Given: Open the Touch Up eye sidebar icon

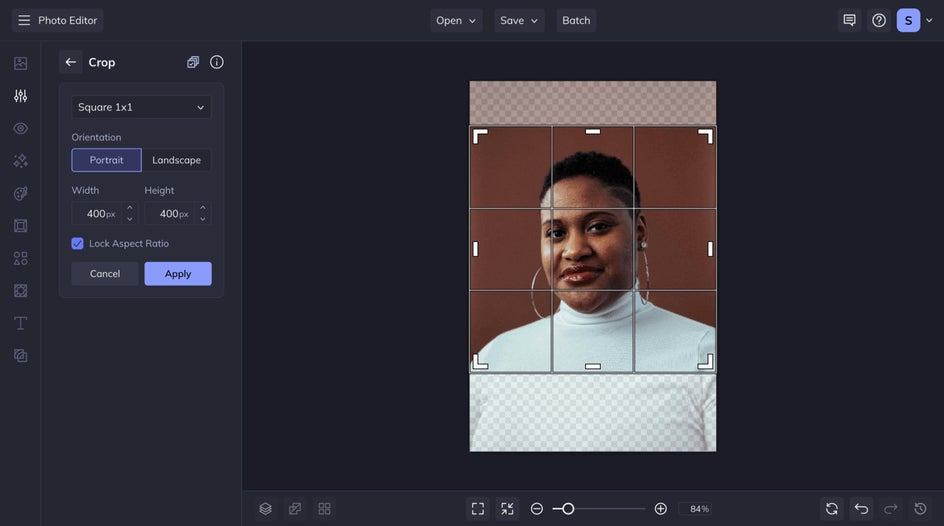Looking at the screenshot, I should 20,128.
